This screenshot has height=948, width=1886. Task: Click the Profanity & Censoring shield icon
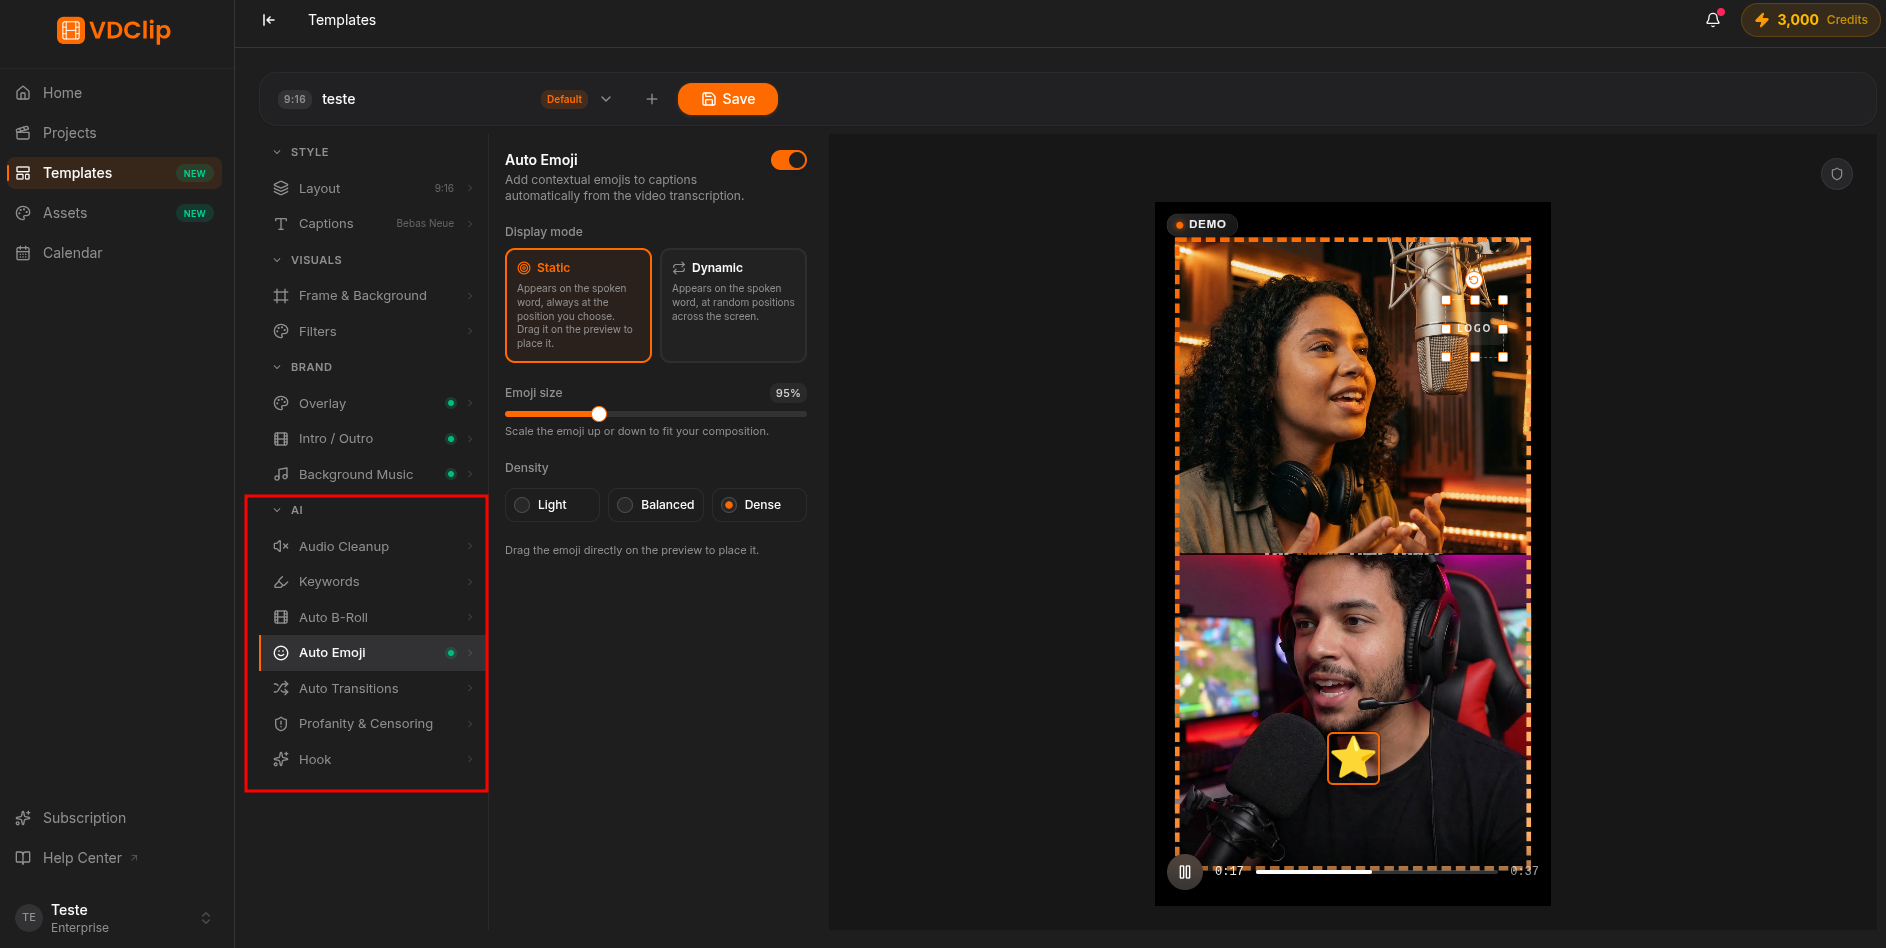pyautogui.click(x=281, y=724)
